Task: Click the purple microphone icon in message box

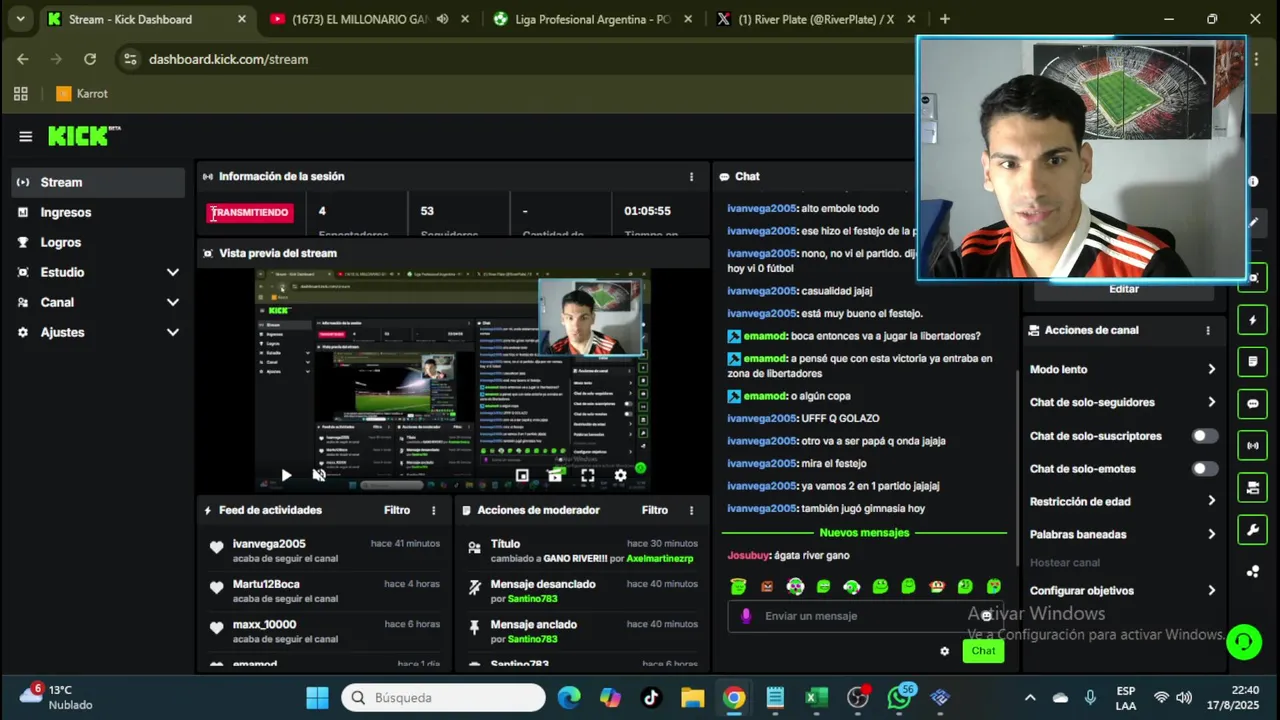Action: pyautogui.click(x=746, y=616)
